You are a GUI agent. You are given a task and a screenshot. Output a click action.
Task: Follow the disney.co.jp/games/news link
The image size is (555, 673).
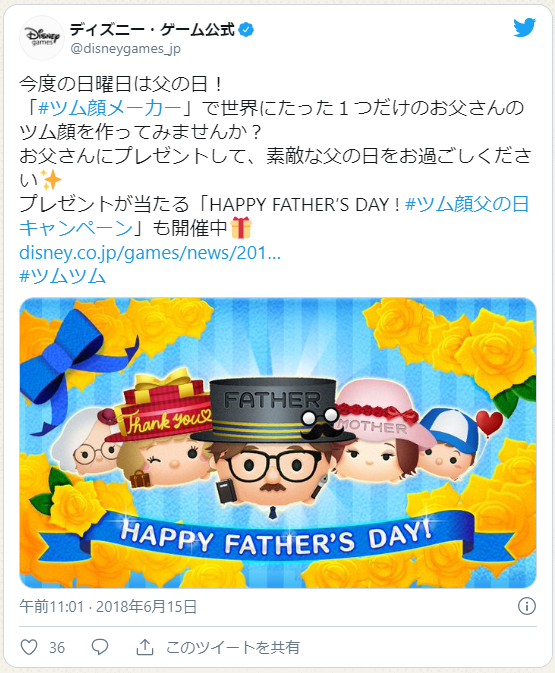click(150, 253)
